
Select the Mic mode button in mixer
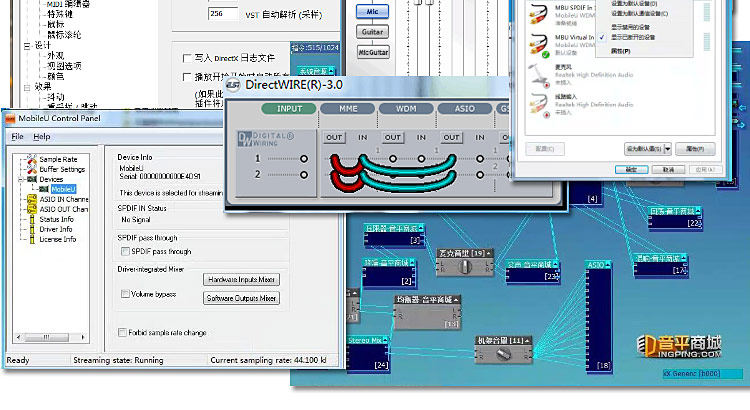tap(372, 12)
